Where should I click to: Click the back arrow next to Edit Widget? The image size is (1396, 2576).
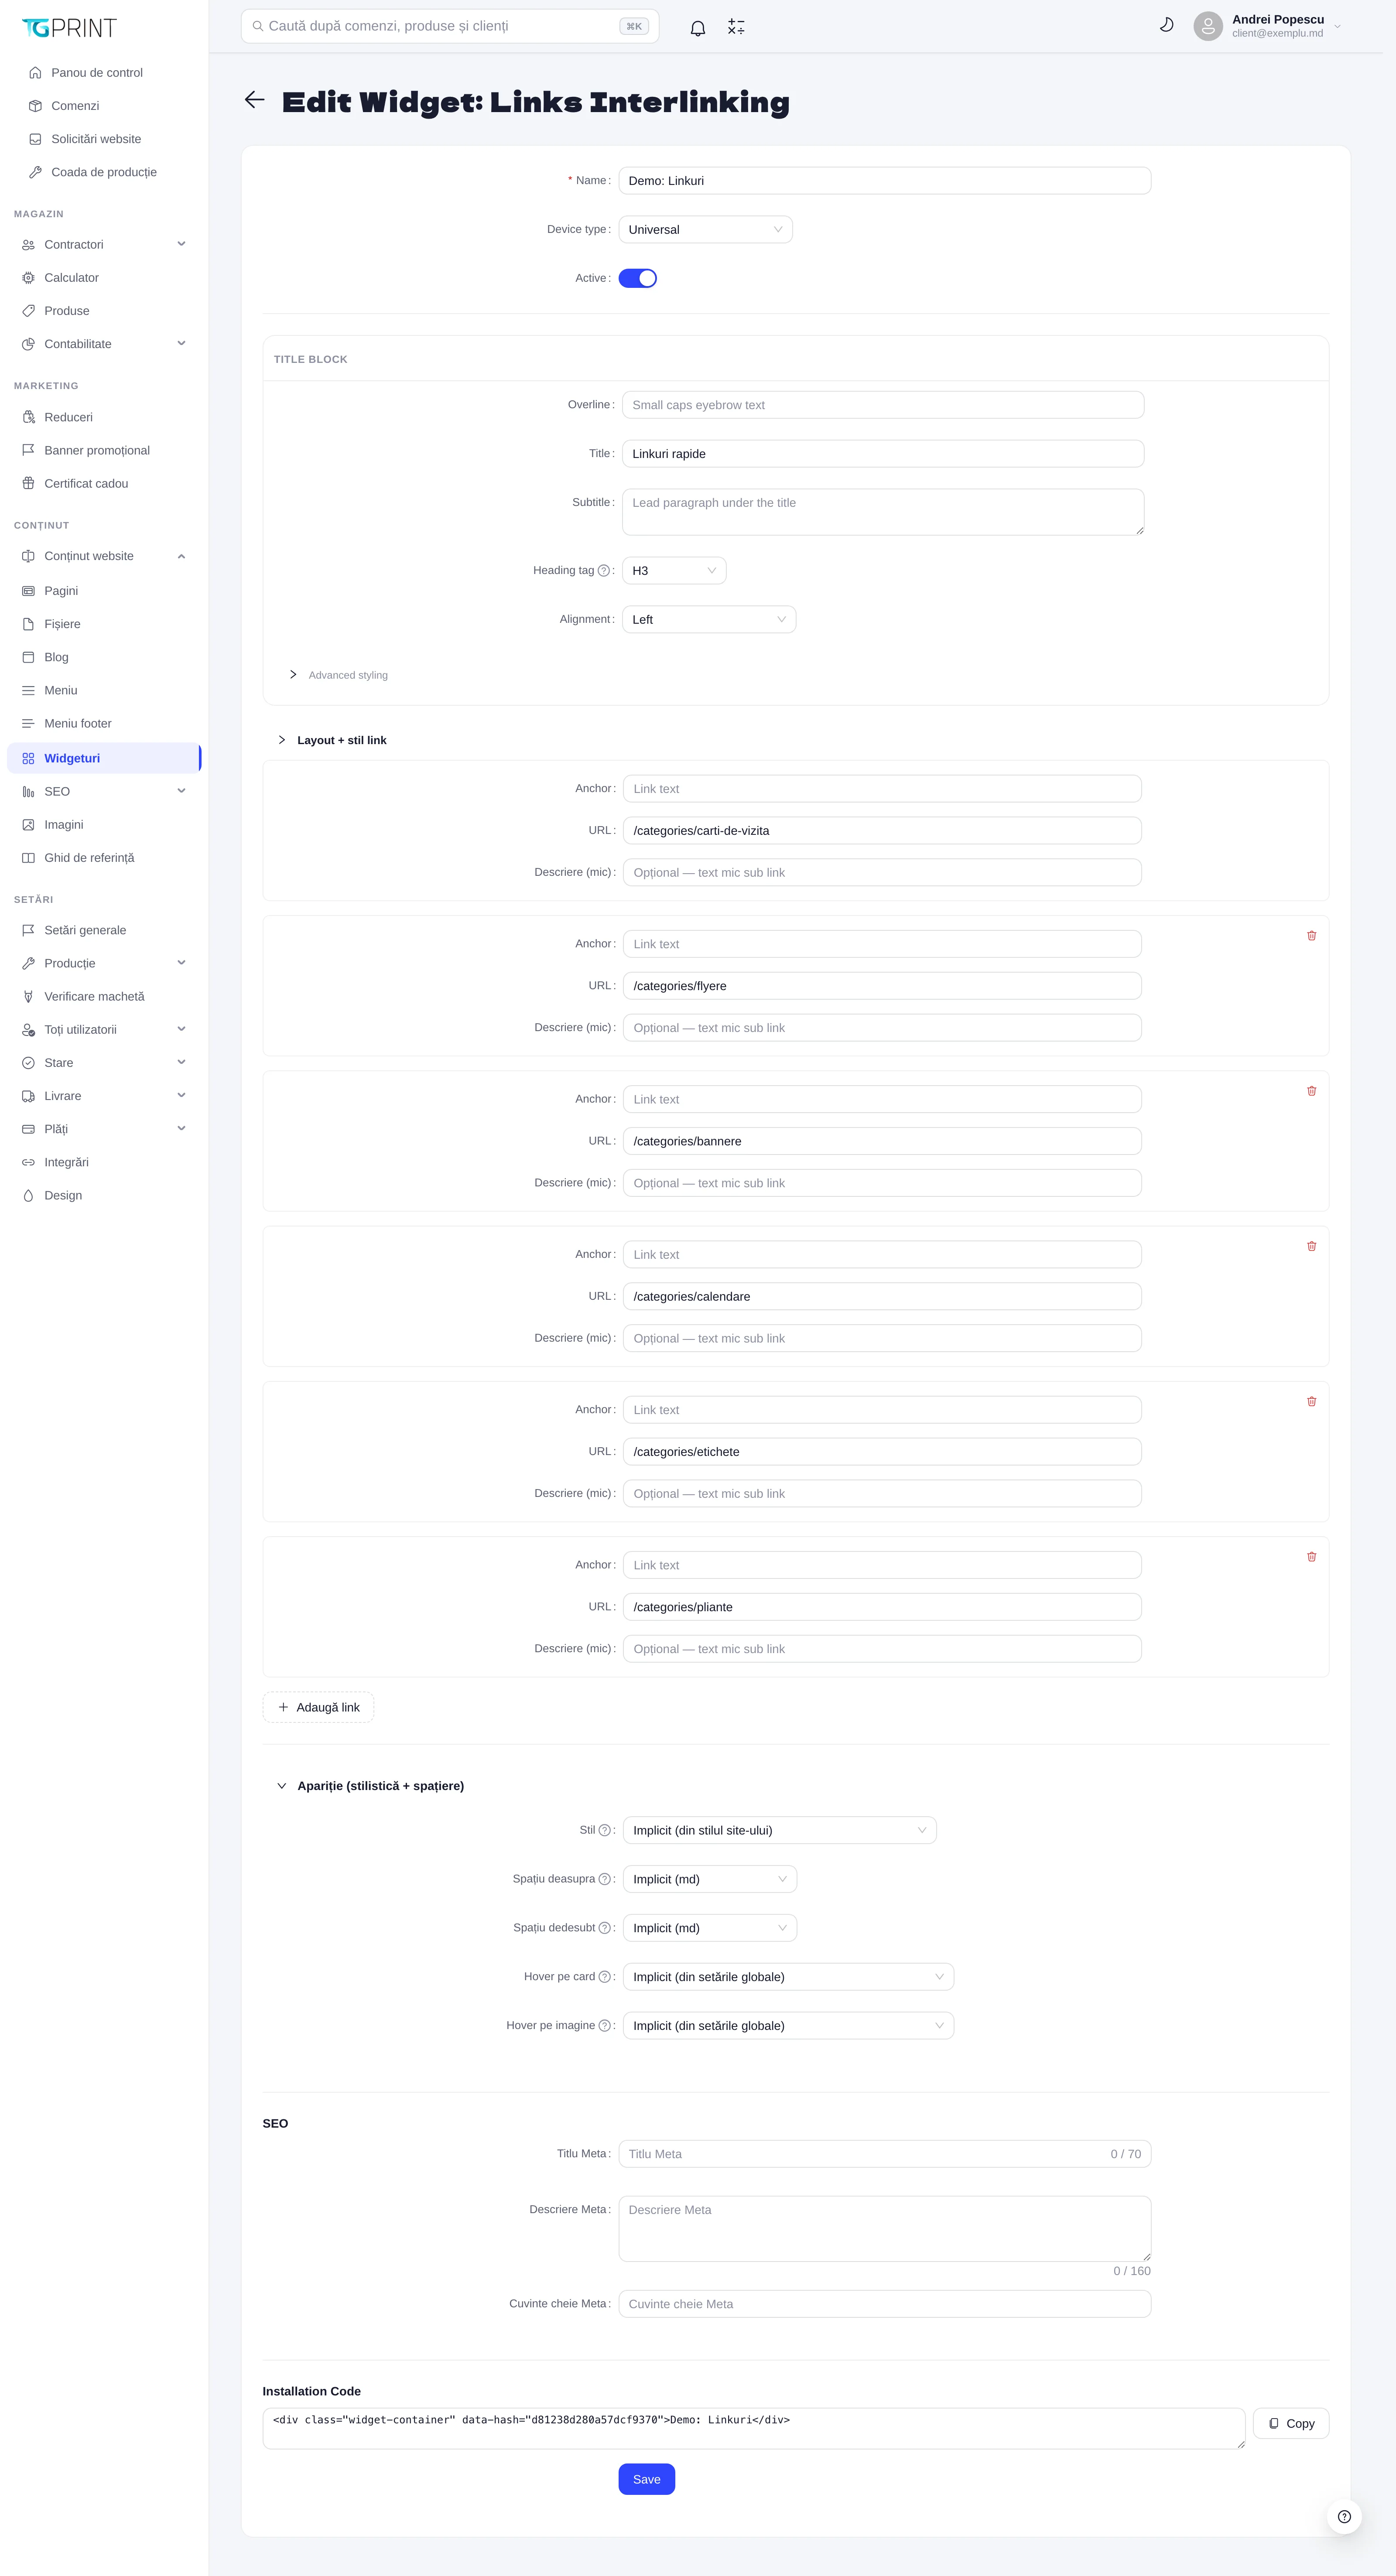255,100
